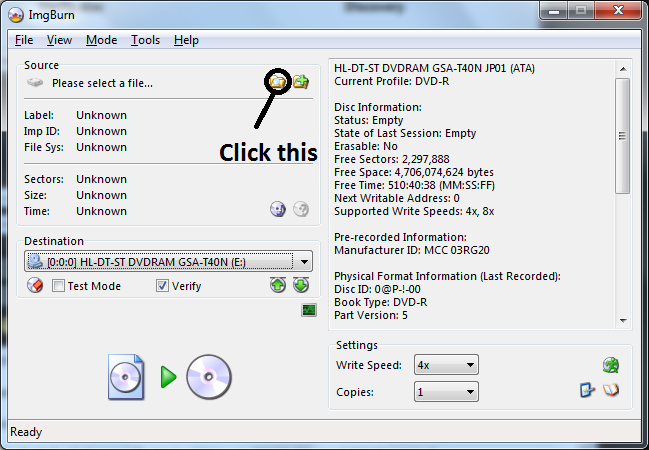Image resolution: width=649 pixels, height=450 pixels.
Task: Open the Mode menu
Action: (101, 40)
